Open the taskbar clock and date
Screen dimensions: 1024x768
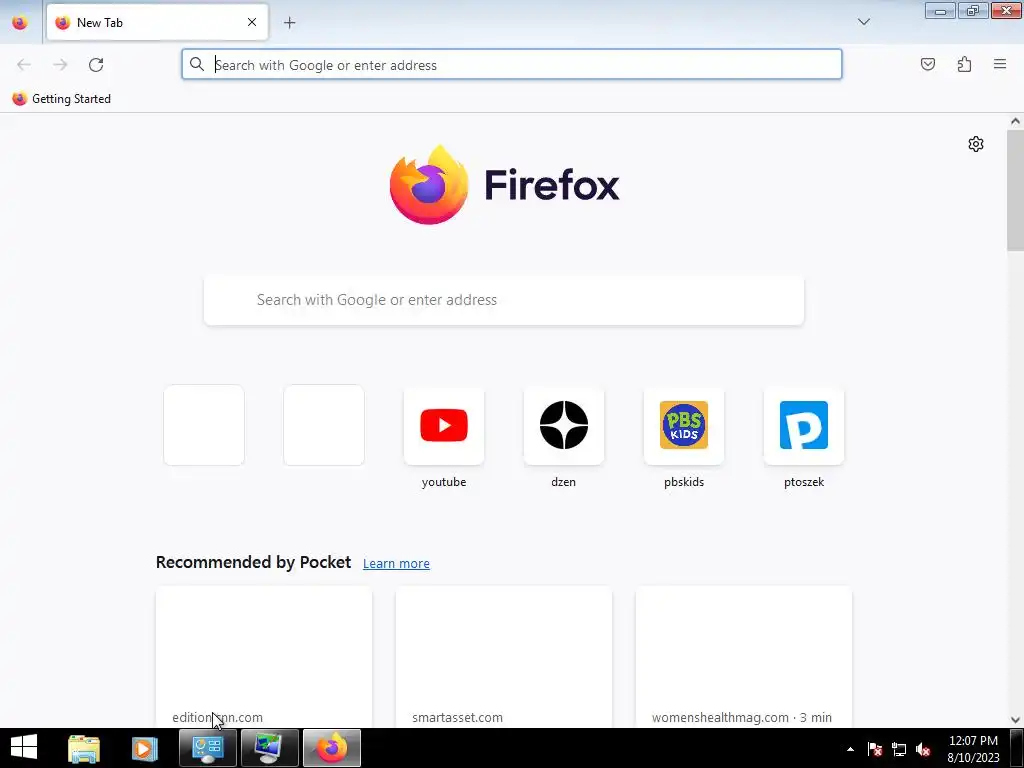tap(973, 749)
